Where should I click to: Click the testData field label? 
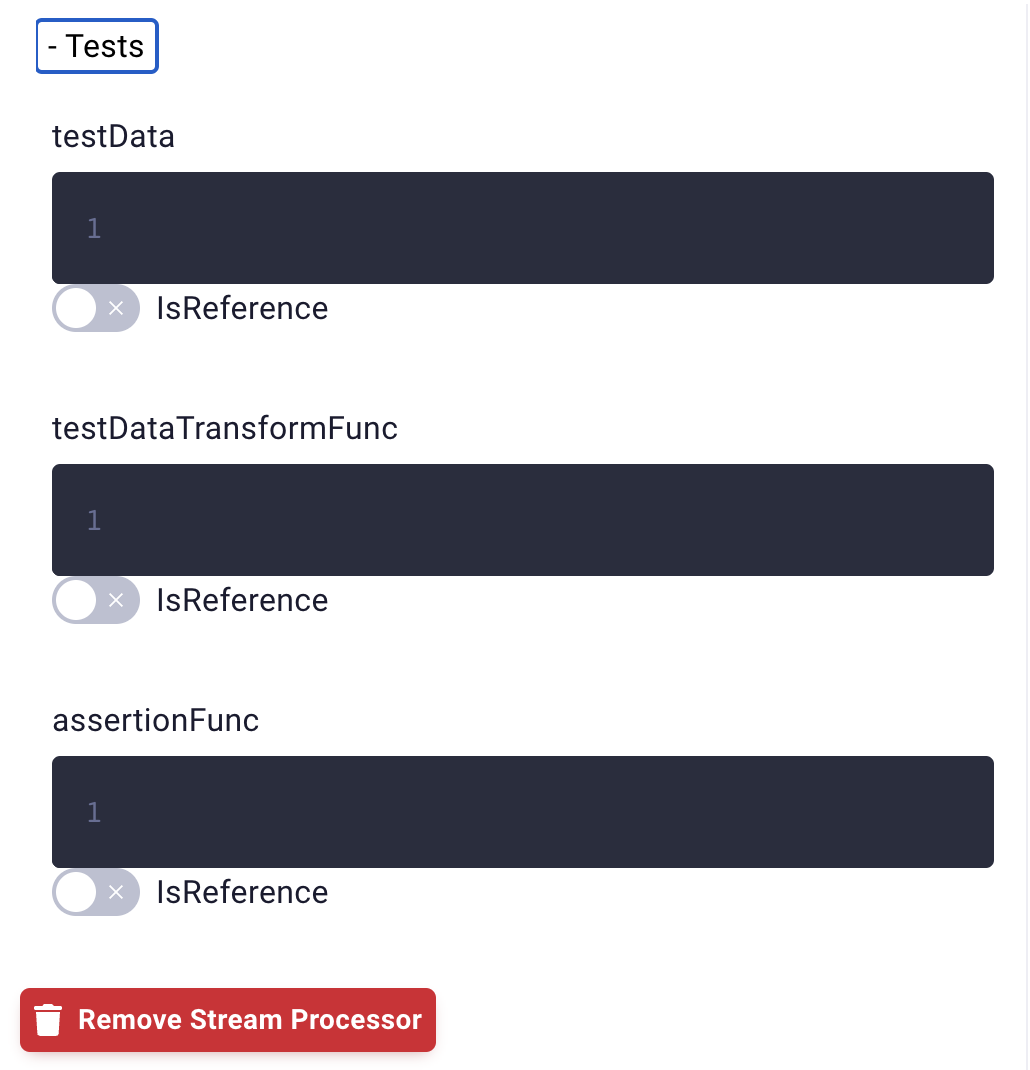click(113, 136)
